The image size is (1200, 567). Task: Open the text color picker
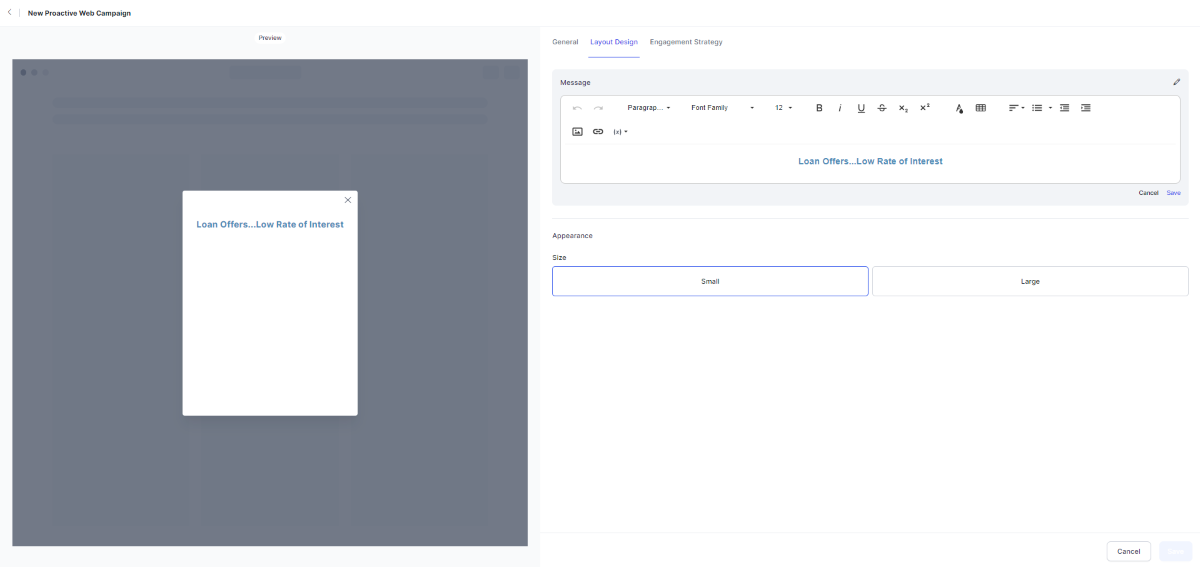click(x=959, y=108)
